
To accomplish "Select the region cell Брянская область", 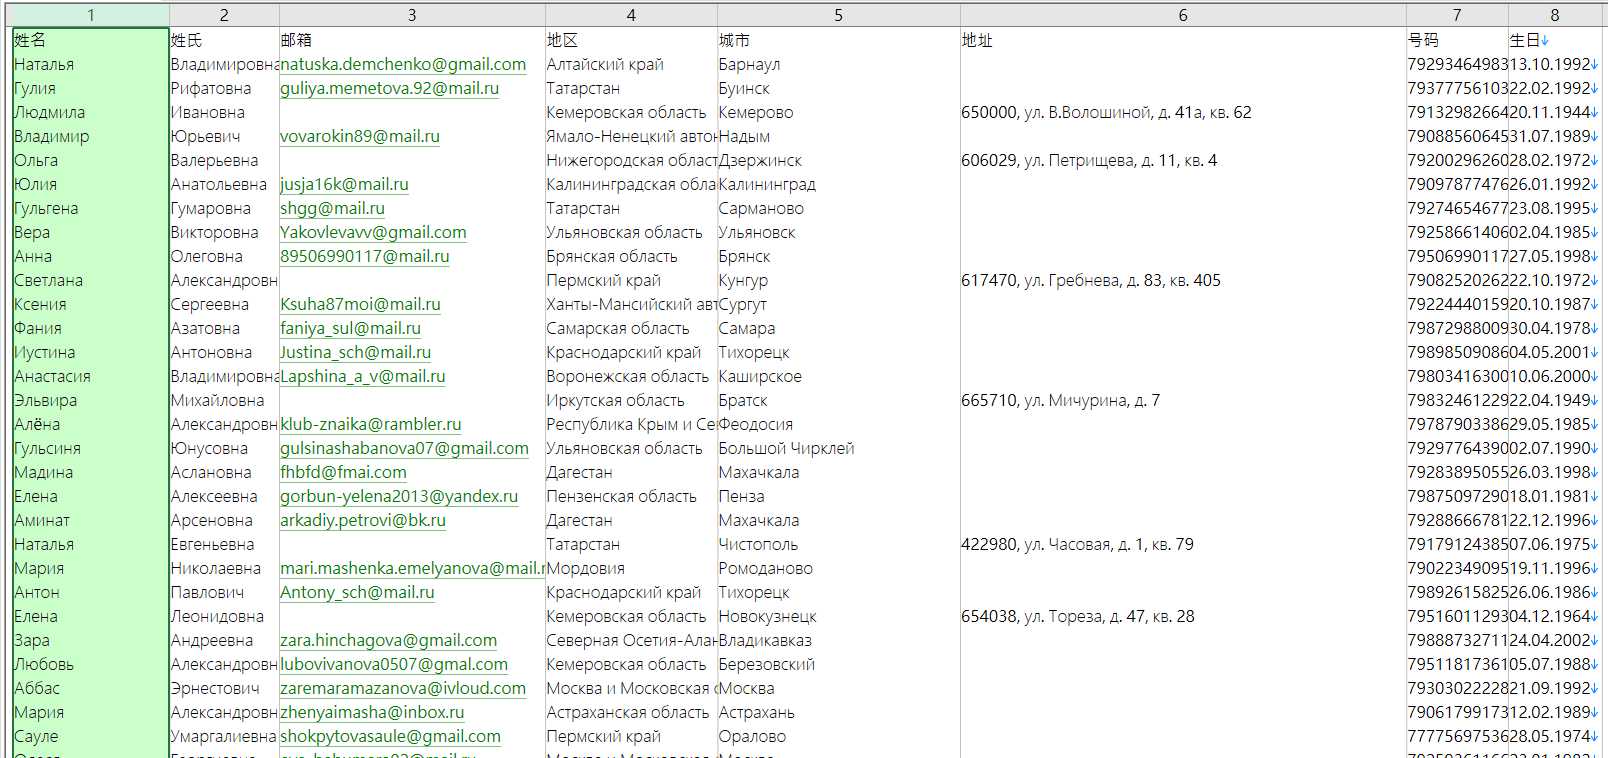I will pos(631,256).
